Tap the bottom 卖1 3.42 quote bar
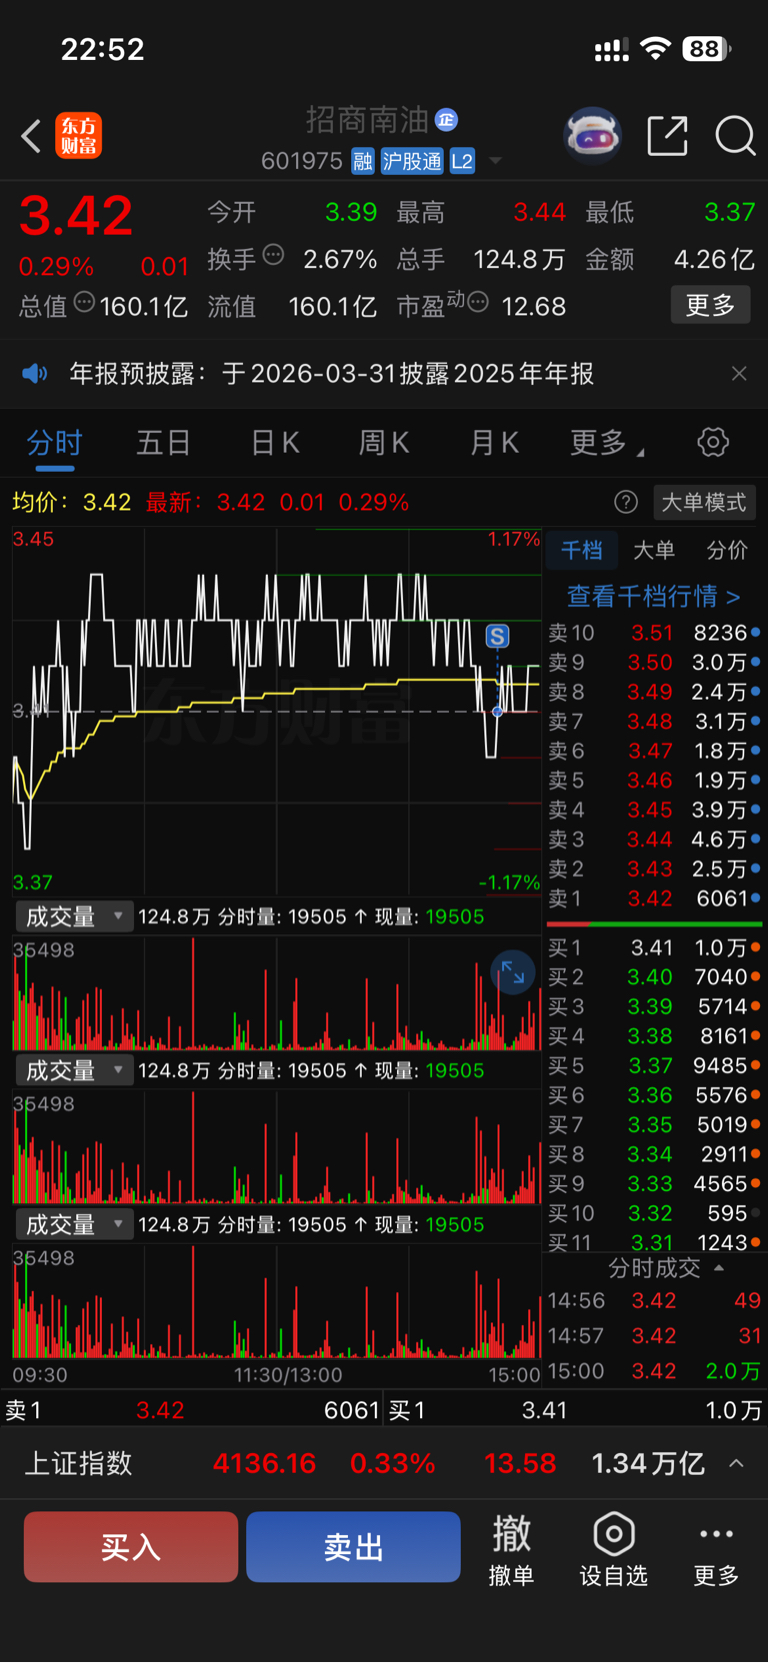 click(x=192, y=1410)
